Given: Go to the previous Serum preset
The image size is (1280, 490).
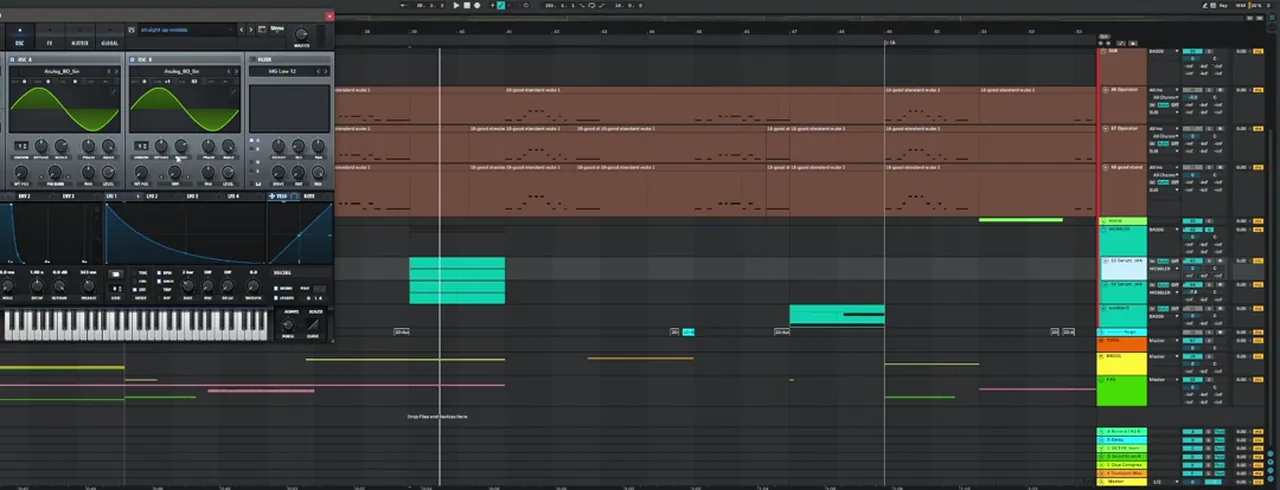Looking at the screenshot, I should [241, 30].
